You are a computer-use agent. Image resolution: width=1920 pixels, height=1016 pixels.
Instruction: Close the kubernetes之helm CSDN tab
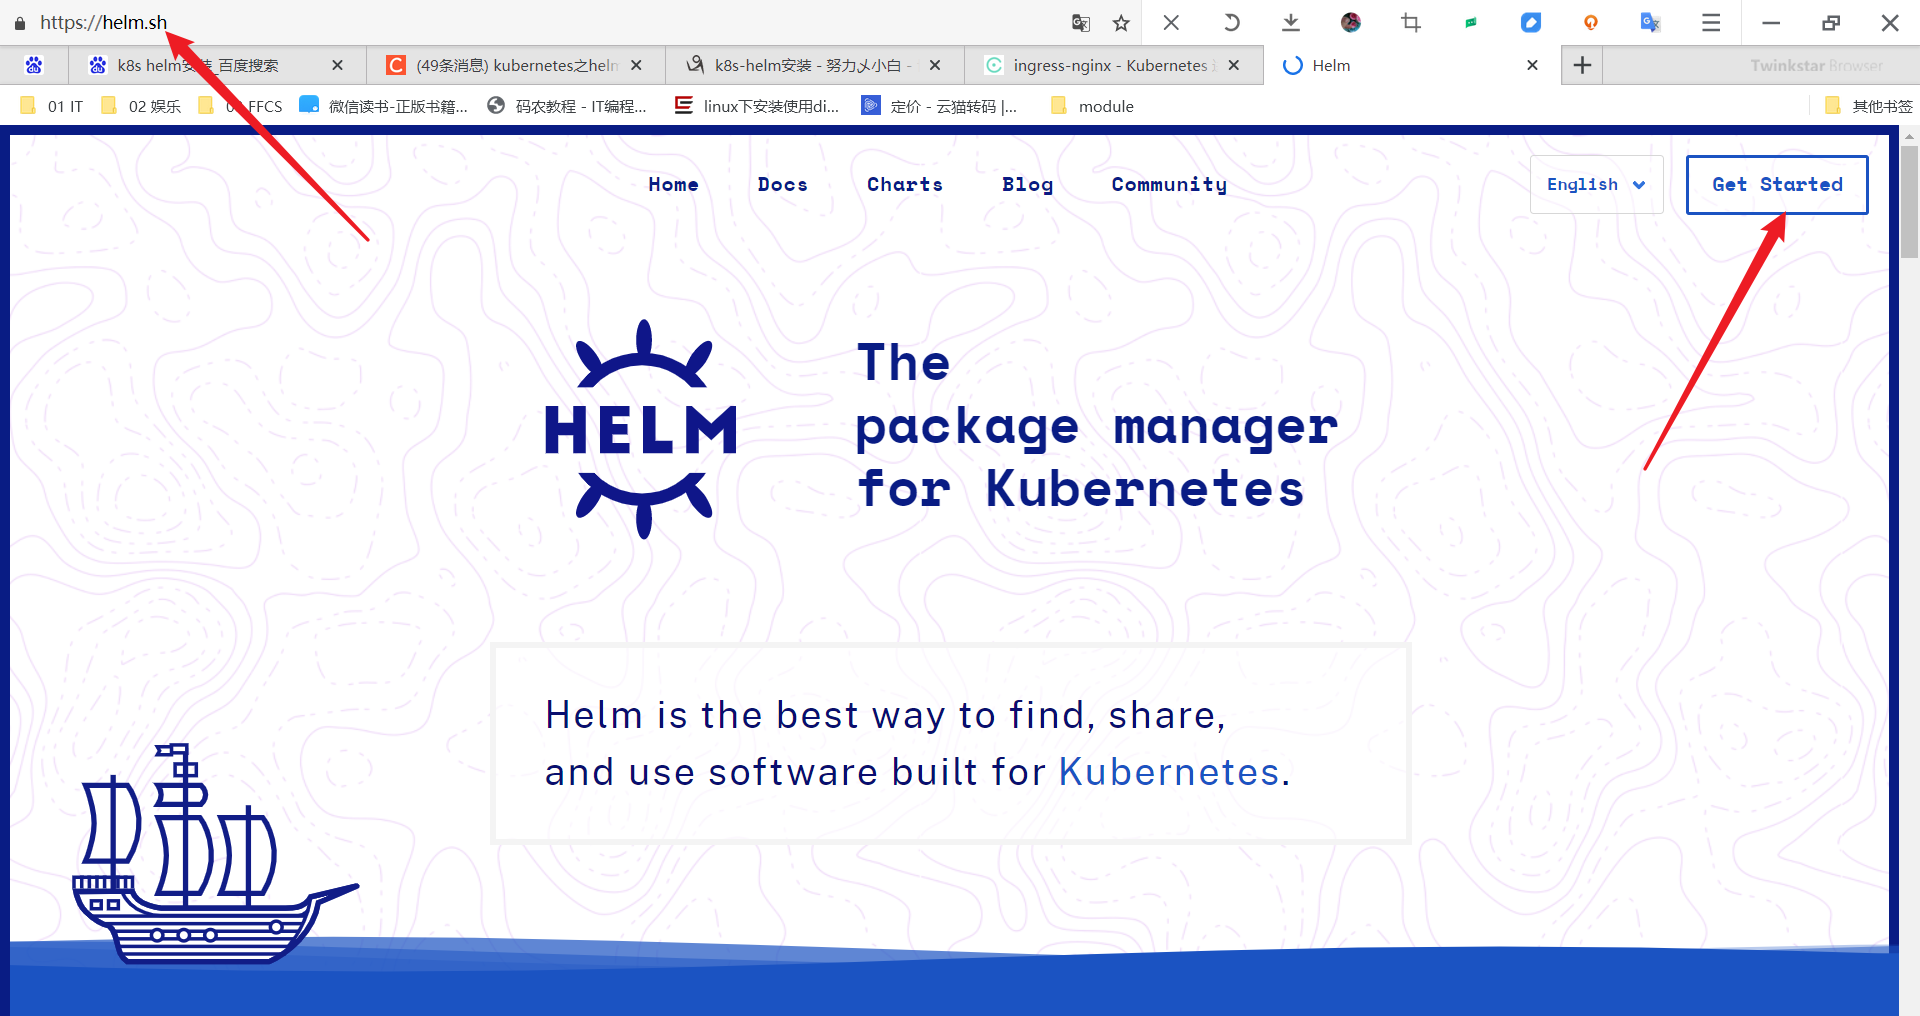(x=636, y=65)
